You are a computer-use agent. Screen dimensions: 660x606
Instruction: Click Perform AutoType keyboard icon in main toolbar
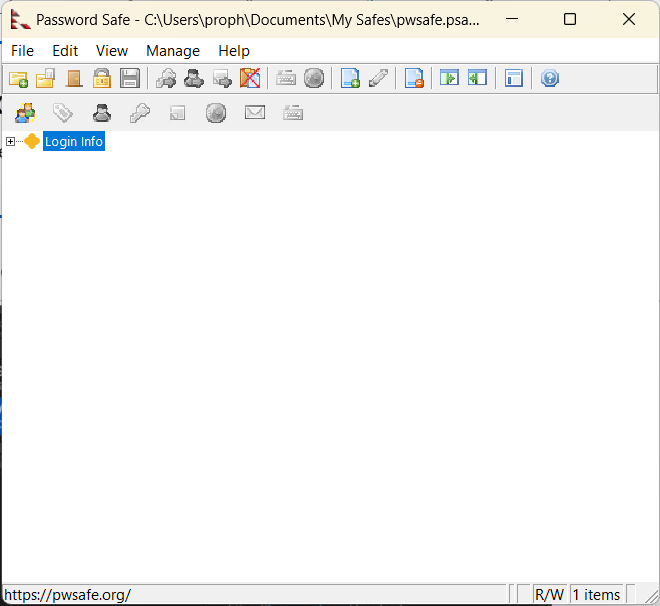click(286, 78)
